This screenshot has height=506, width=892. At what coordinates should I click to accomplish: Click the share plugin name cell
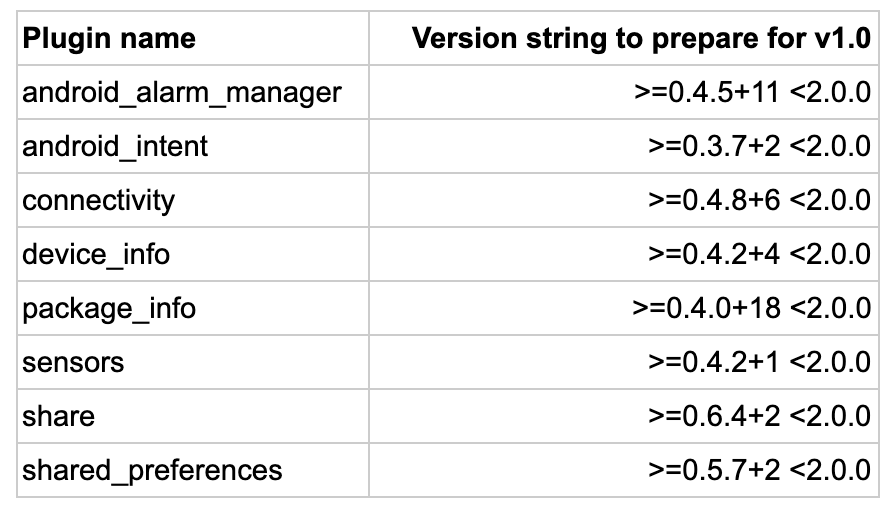[x=193, y=416]
